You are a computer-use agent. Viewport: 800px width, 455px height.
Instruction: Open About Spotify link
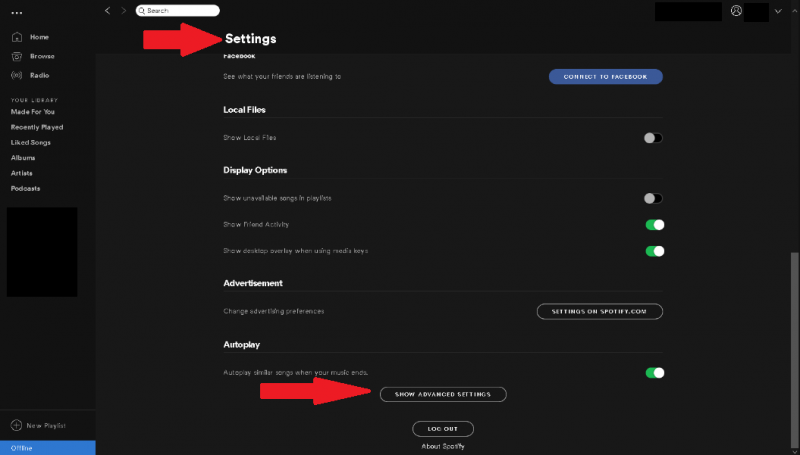tap(443, 446)
